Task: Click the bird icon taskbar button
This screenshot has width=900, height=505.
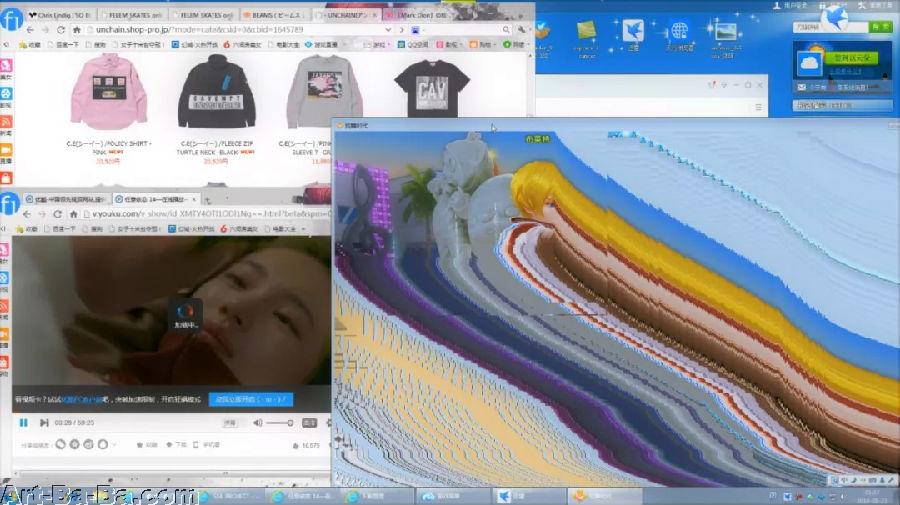Action: [529, 496]
